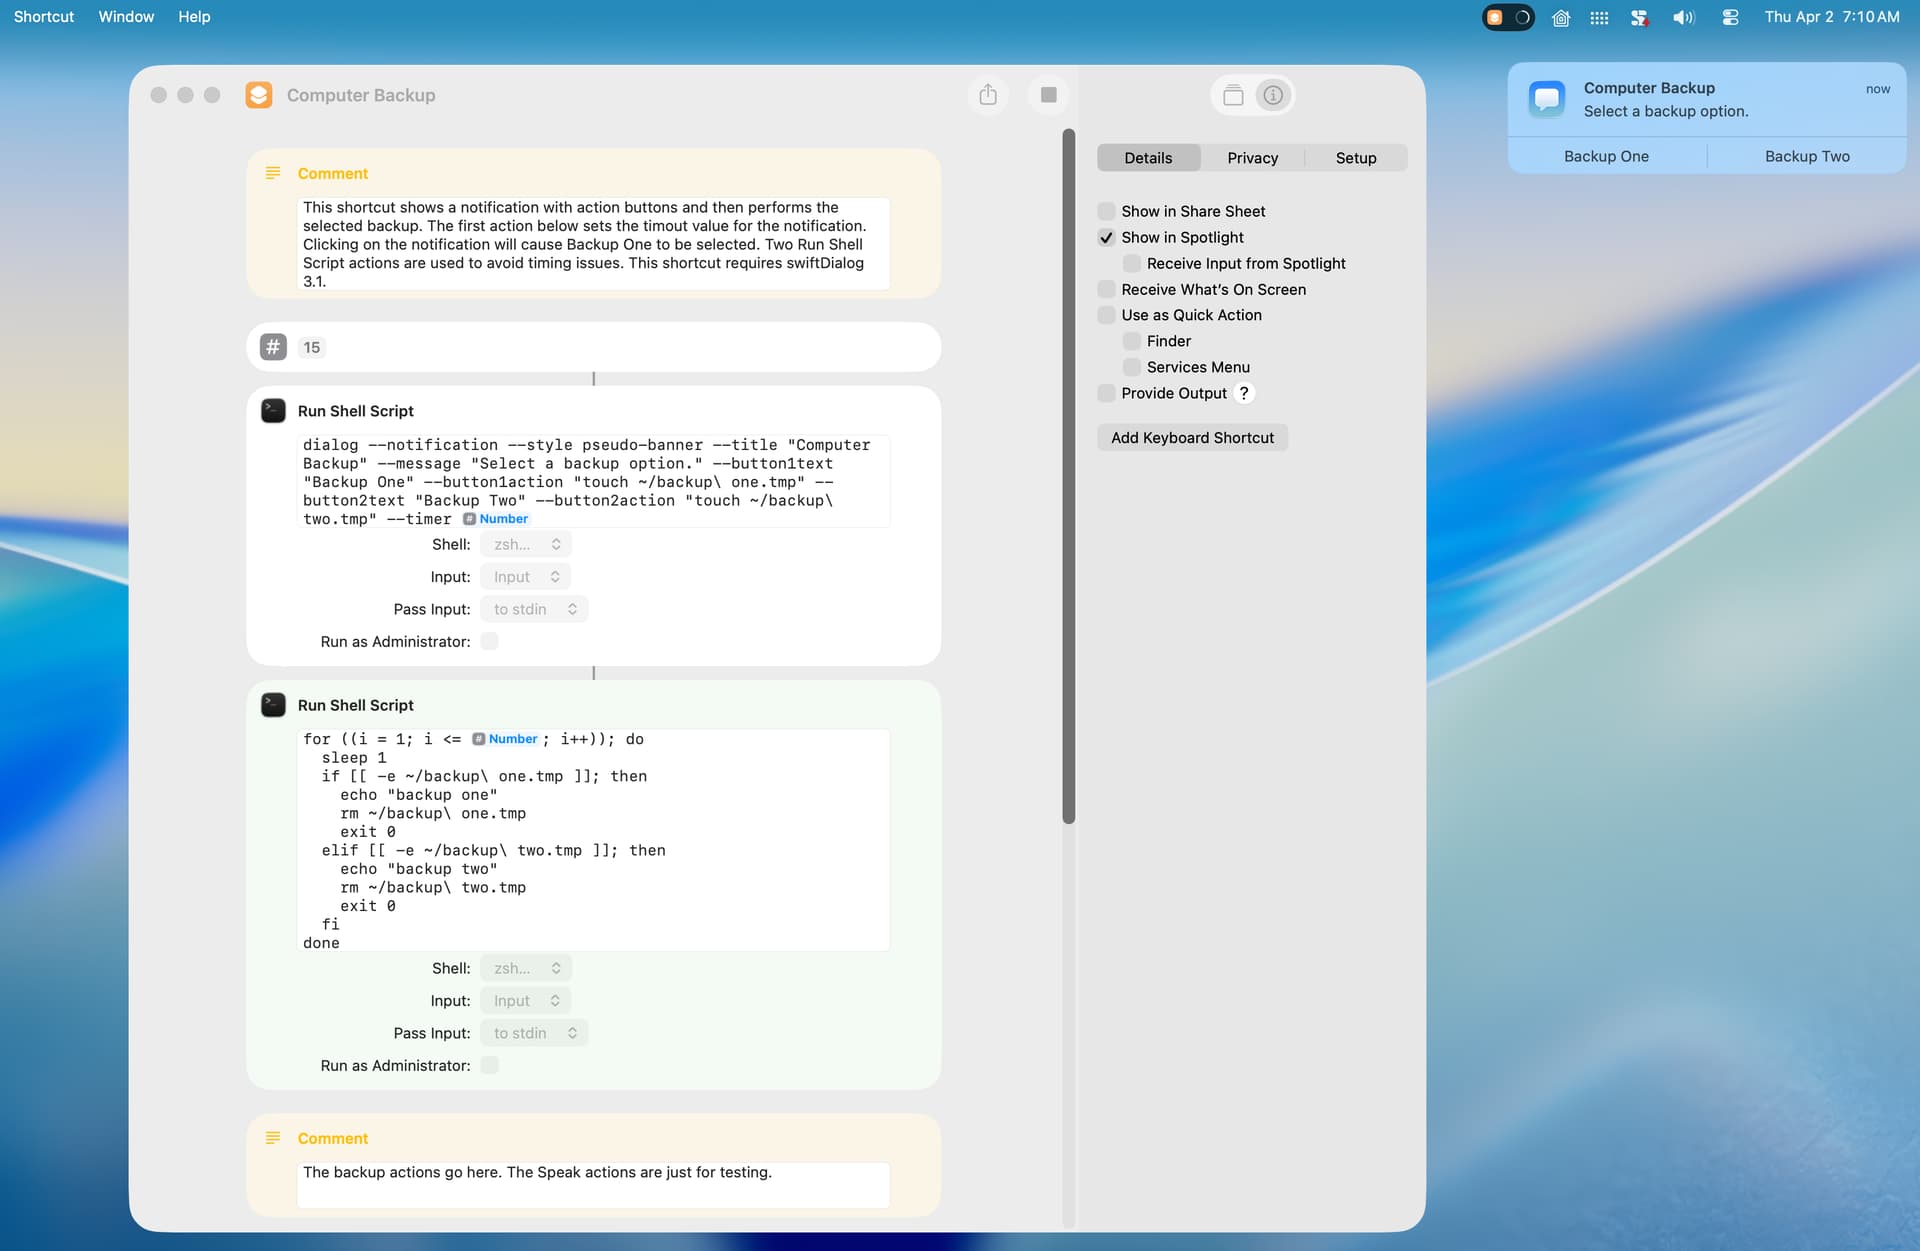Switch to the Privacy tab

point(1252,158)
